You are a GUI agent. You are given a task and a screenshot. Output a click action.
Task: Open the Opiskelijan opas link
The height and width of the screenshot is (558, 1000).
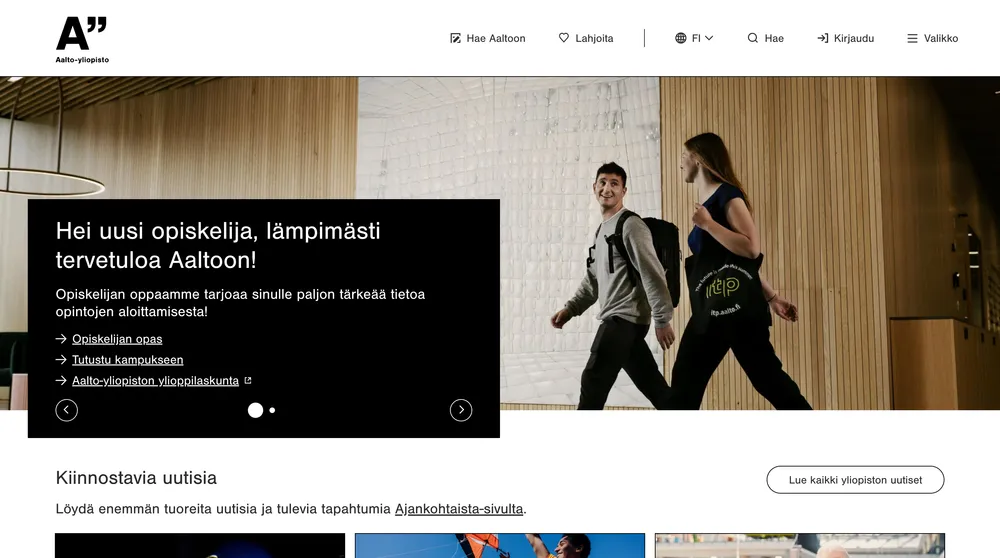117,339
